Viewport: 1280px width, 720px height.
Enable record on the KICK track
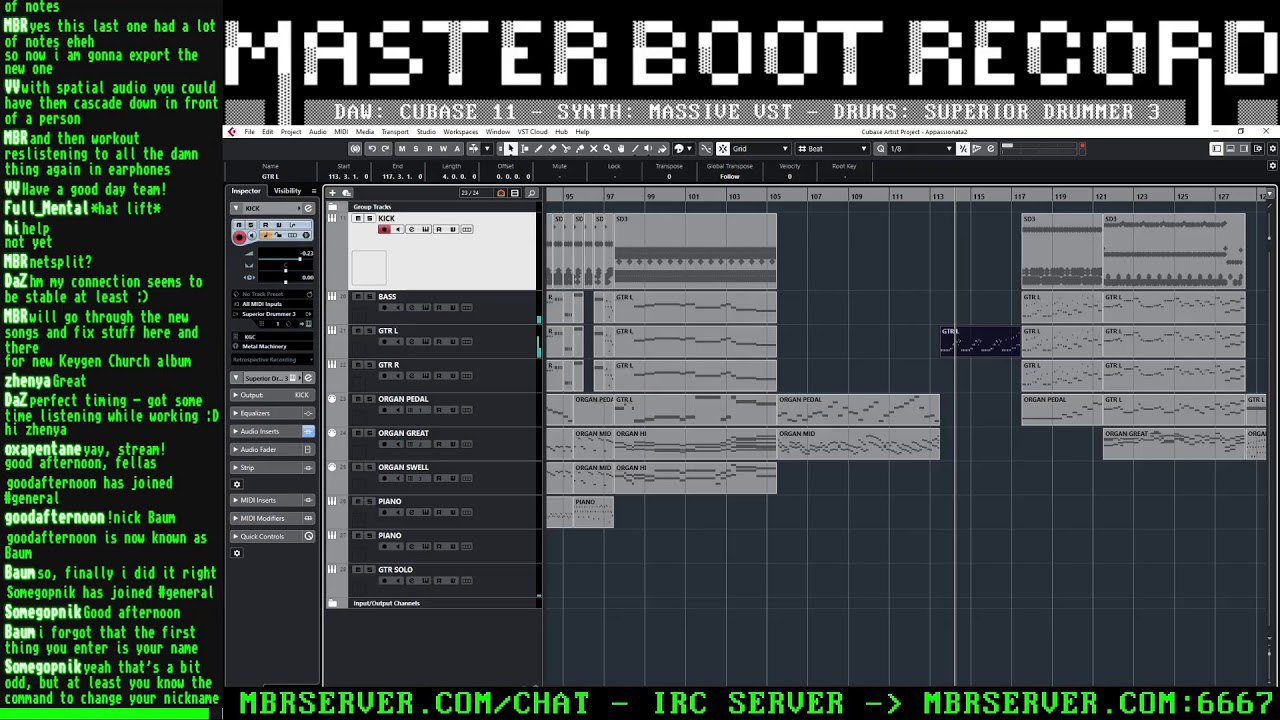tap(384, 229)
